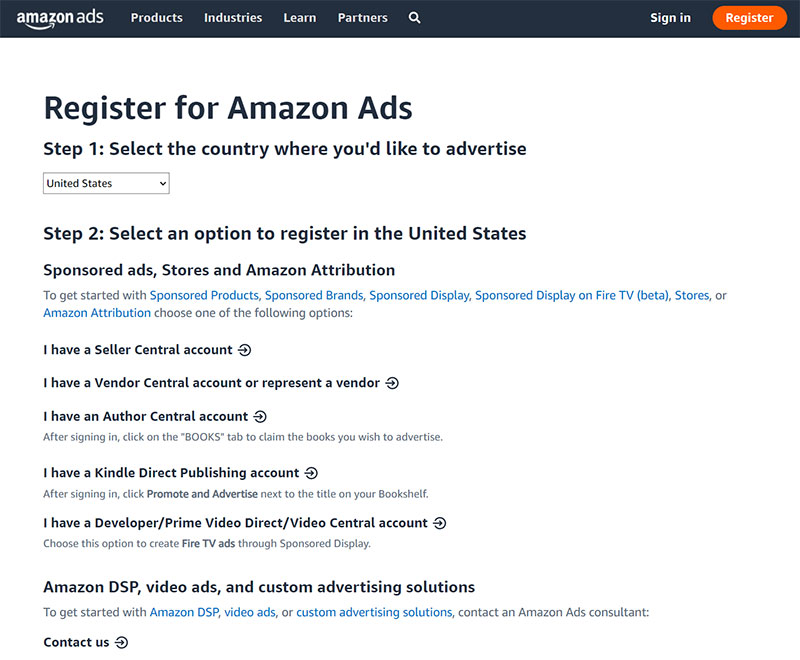Open the custom advertising solutions link
The width and height of the screenshot is (800, 660).
tap(374, 612)
